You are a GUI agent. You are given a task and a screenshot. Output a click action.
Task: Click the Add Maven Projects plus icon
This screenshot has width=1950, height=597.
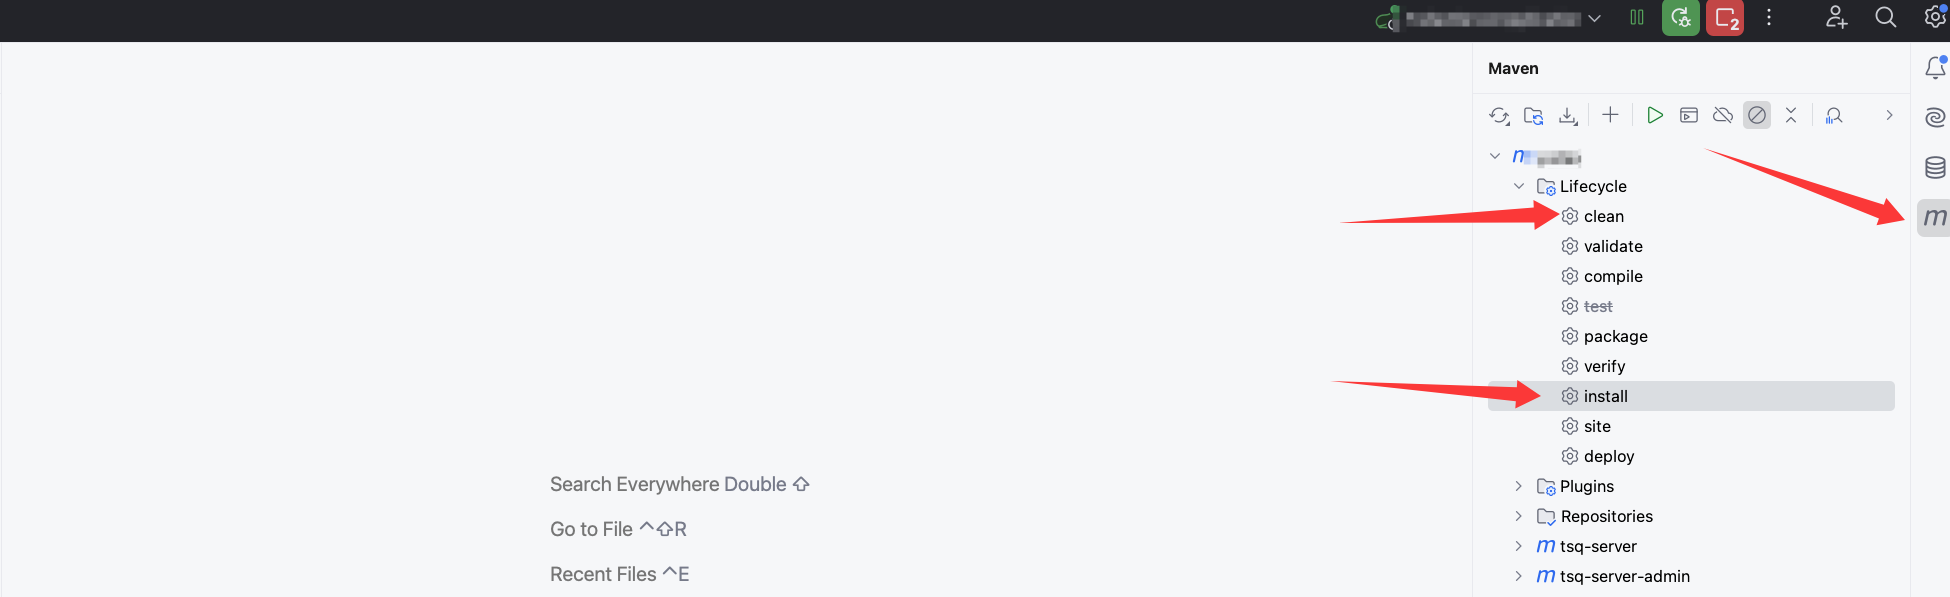pos(1610,115)
